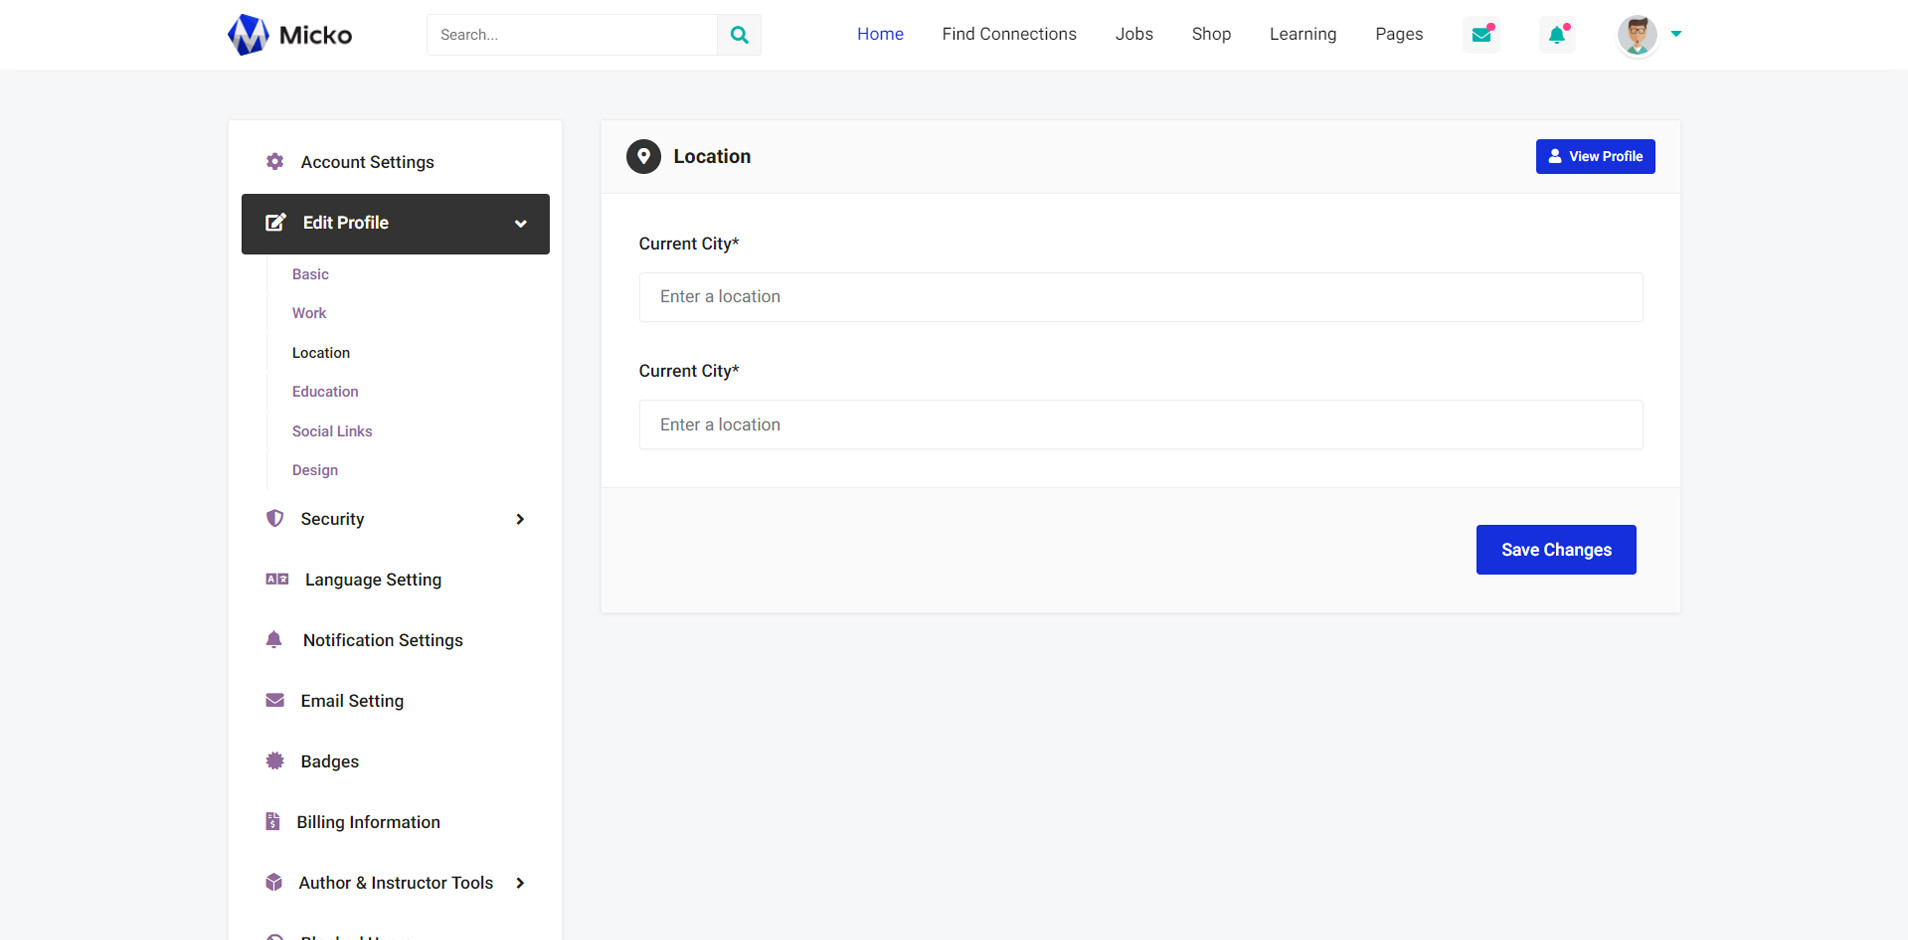Click the View Profile button
1908x940 pixels.
(1595, 156)
